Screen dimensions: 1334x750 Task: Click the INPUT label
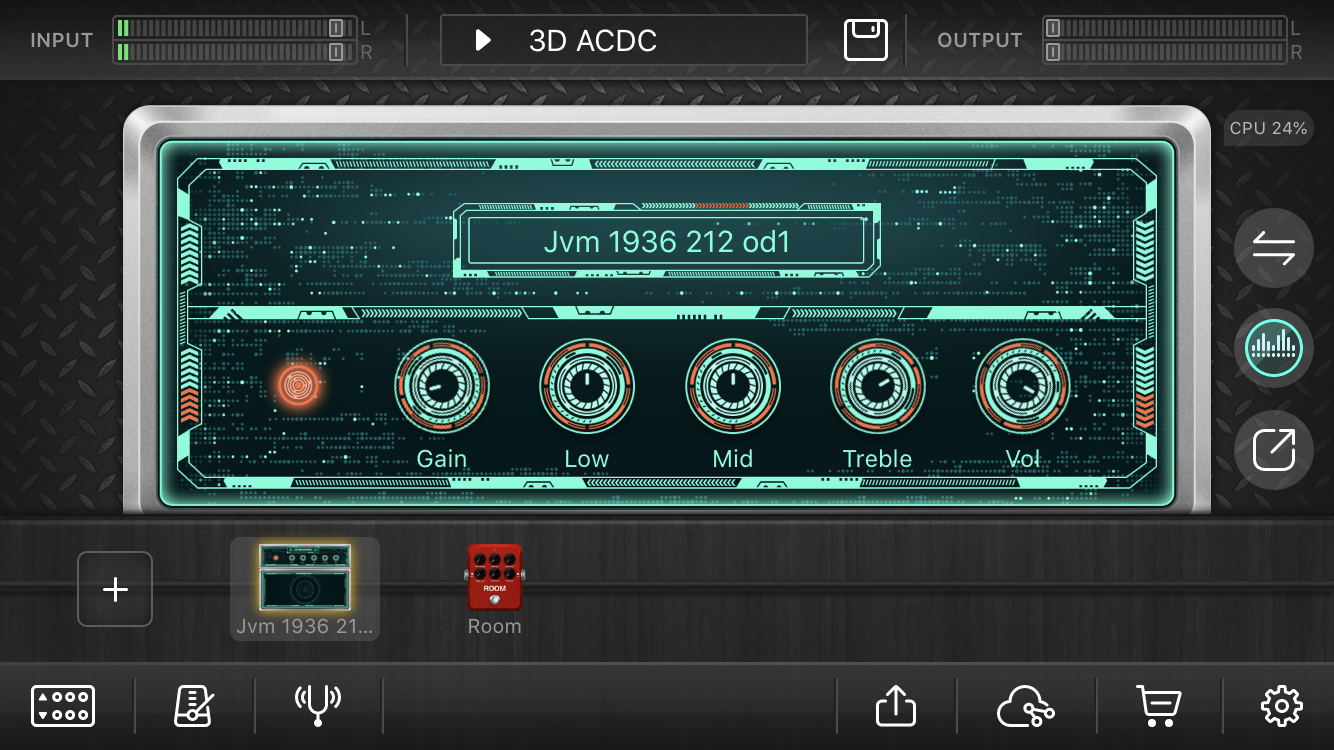pos(62,41)
